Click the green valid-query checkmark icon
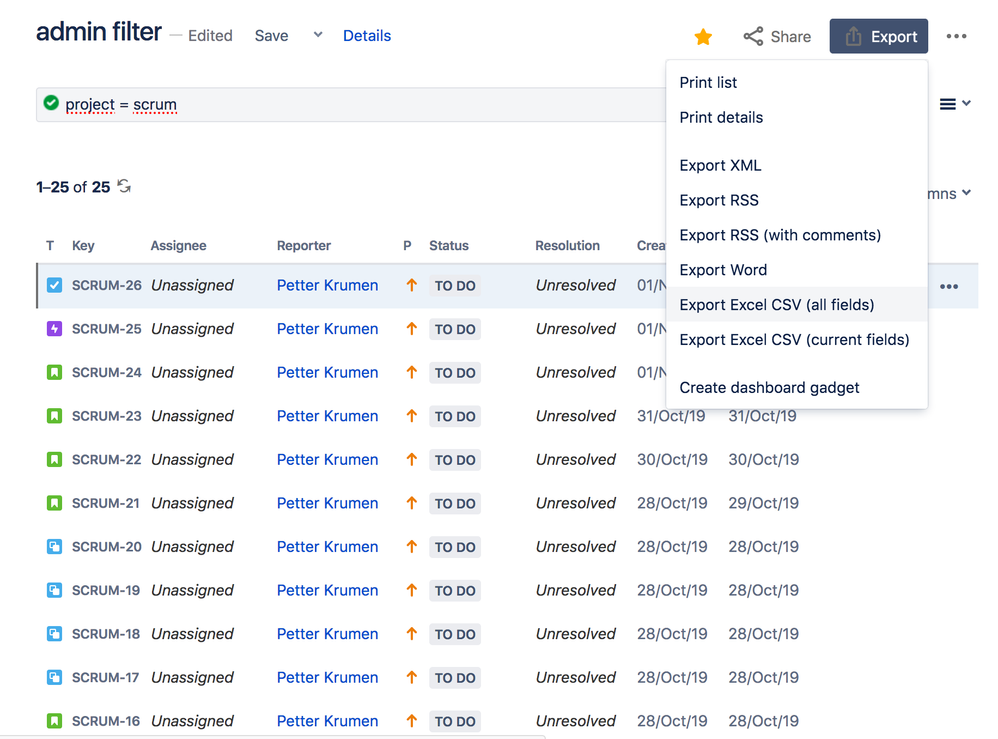The height and width of the screenshot is (739, 998). coord(50,104)
